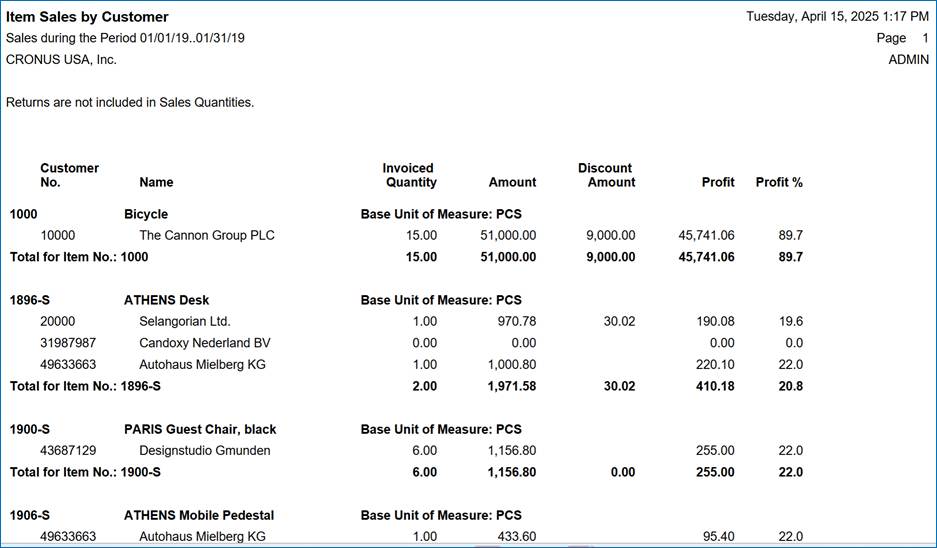This screenshot has width=937, height=548.
Task: Click the Invoiced Quantity column header
Action: (410, 175)
